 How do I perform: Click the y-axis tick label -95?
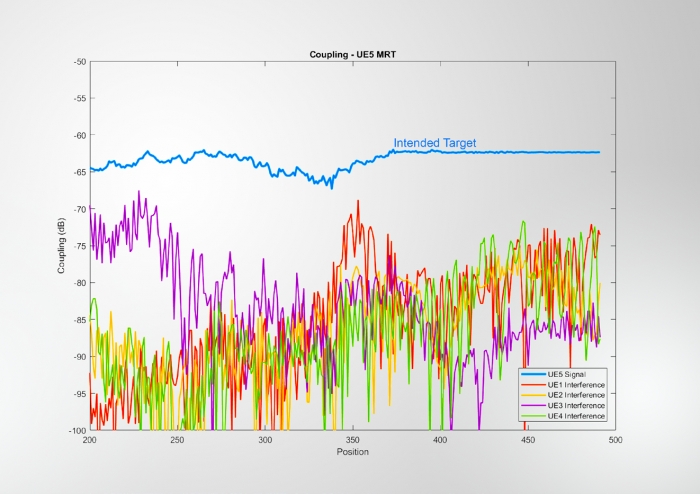[80, 394]
